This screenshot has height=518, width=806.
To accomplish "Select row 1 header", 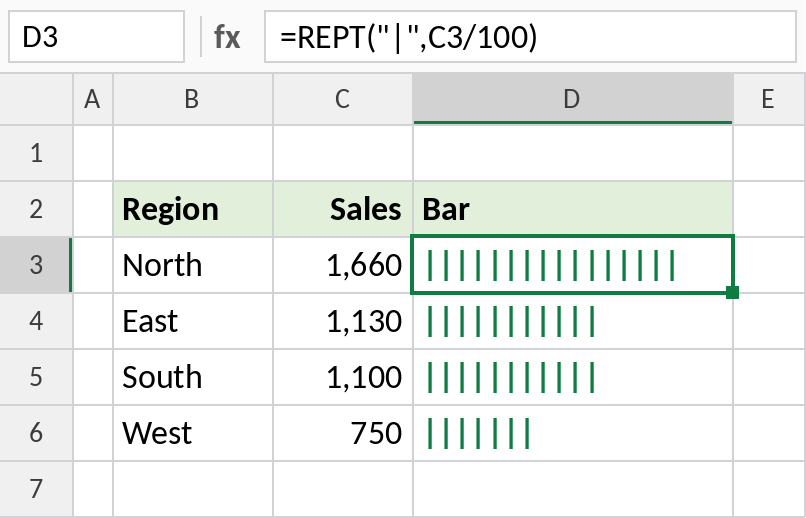I will (x=36, y=153).
